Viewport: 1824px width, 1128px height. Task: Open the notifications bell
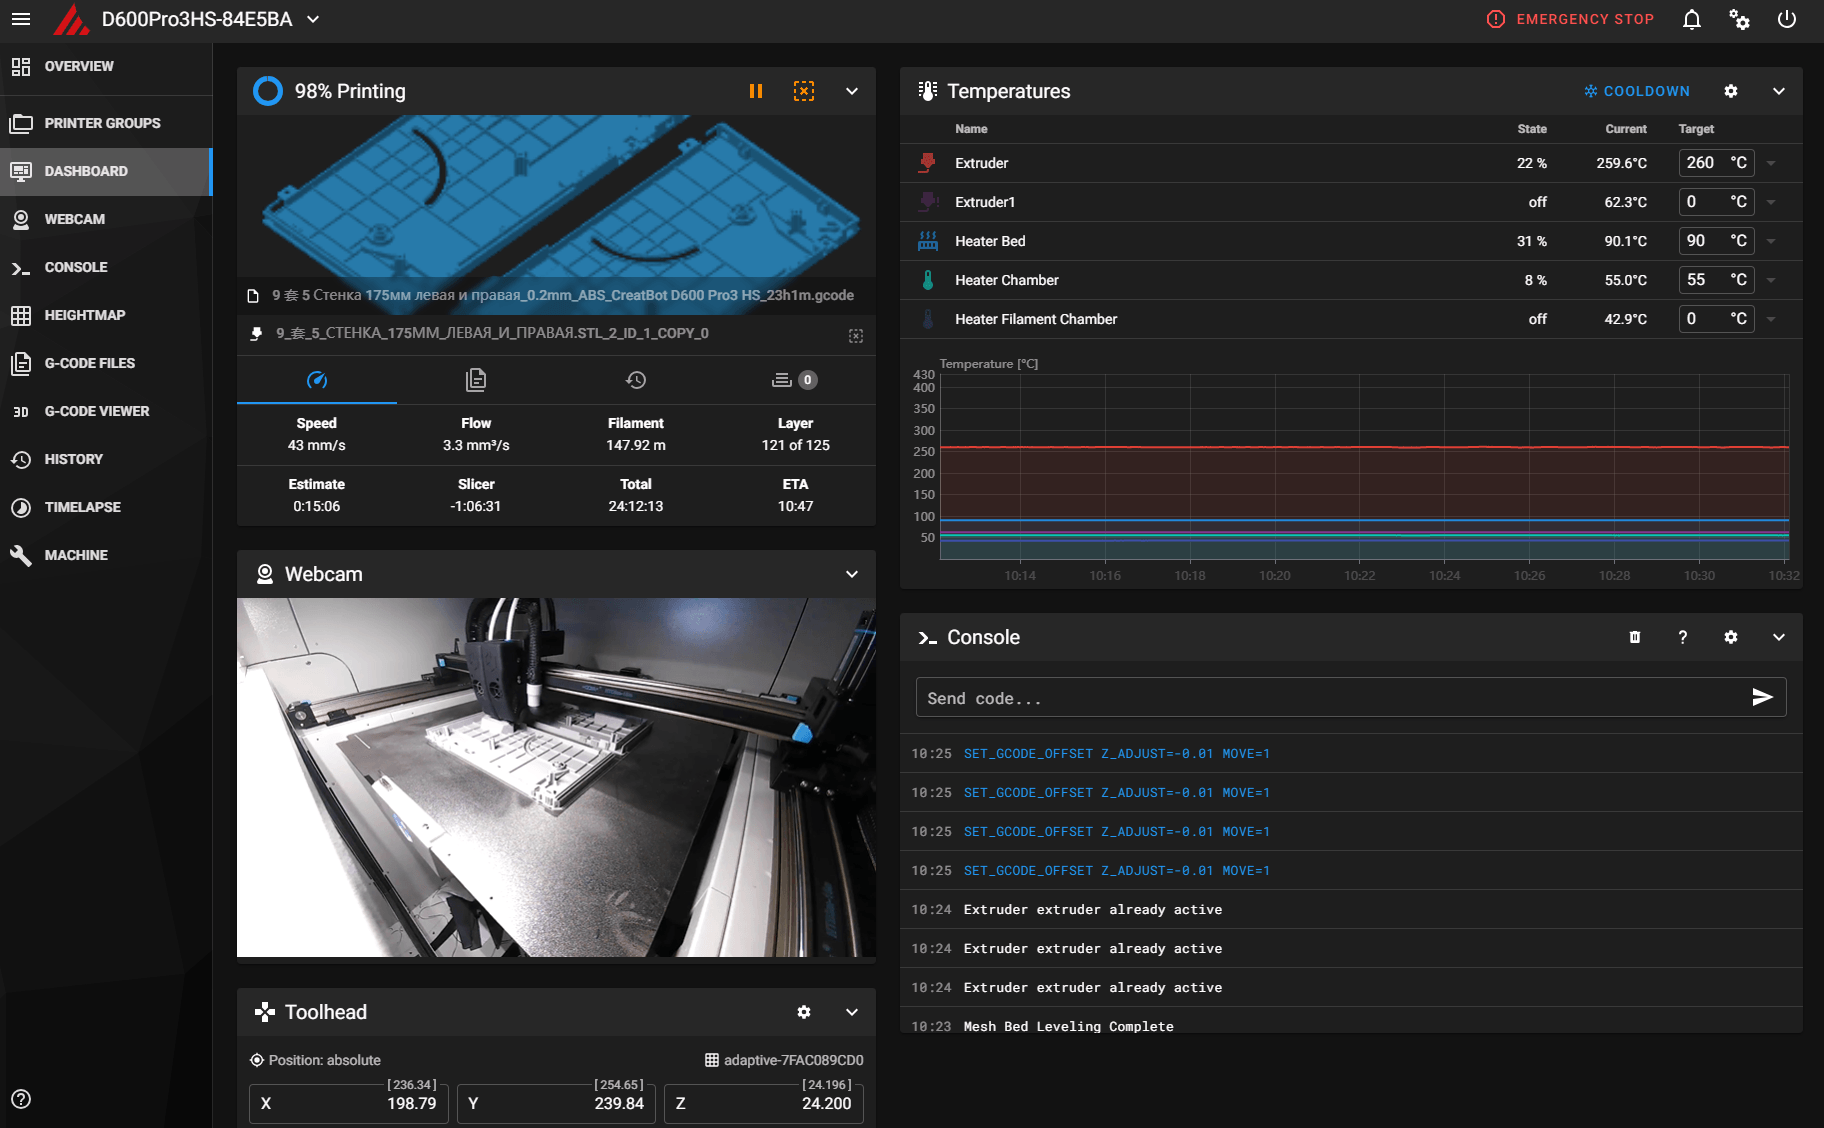(x=1692, y=20)
